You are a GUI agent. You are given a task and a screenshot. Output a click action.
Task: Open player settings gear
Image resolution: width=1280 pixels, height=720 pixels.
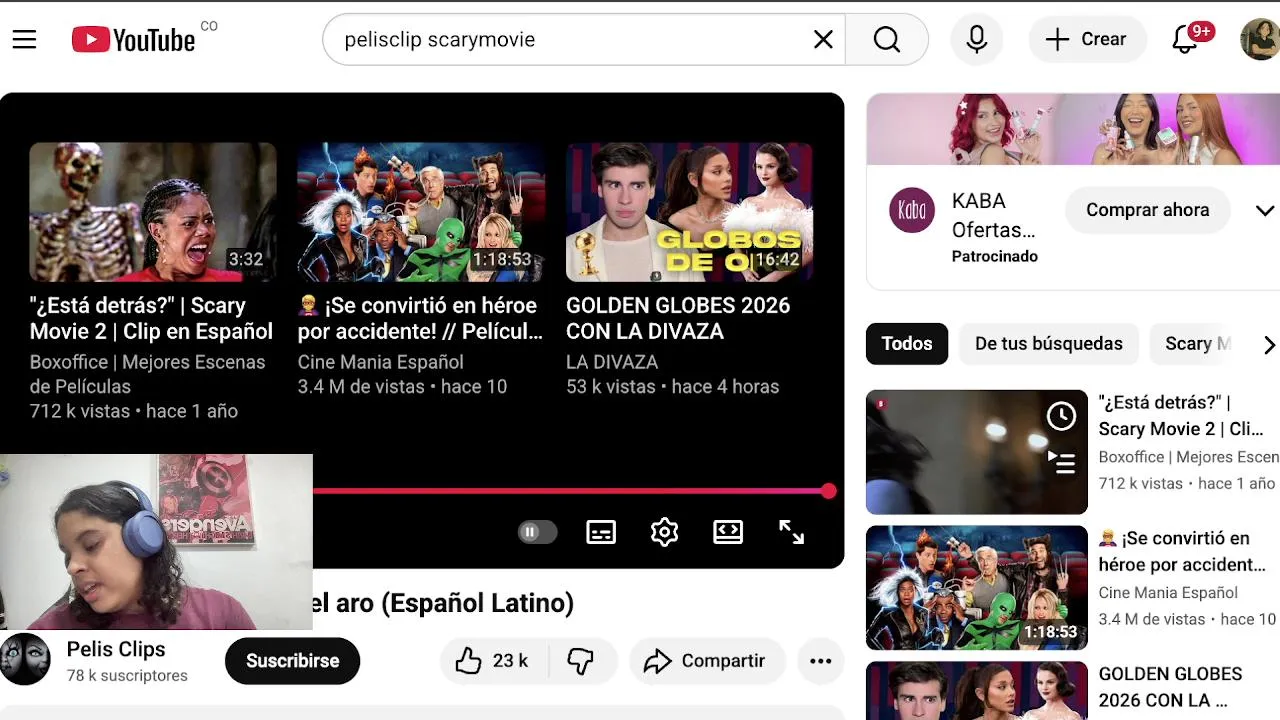(665, 533)
